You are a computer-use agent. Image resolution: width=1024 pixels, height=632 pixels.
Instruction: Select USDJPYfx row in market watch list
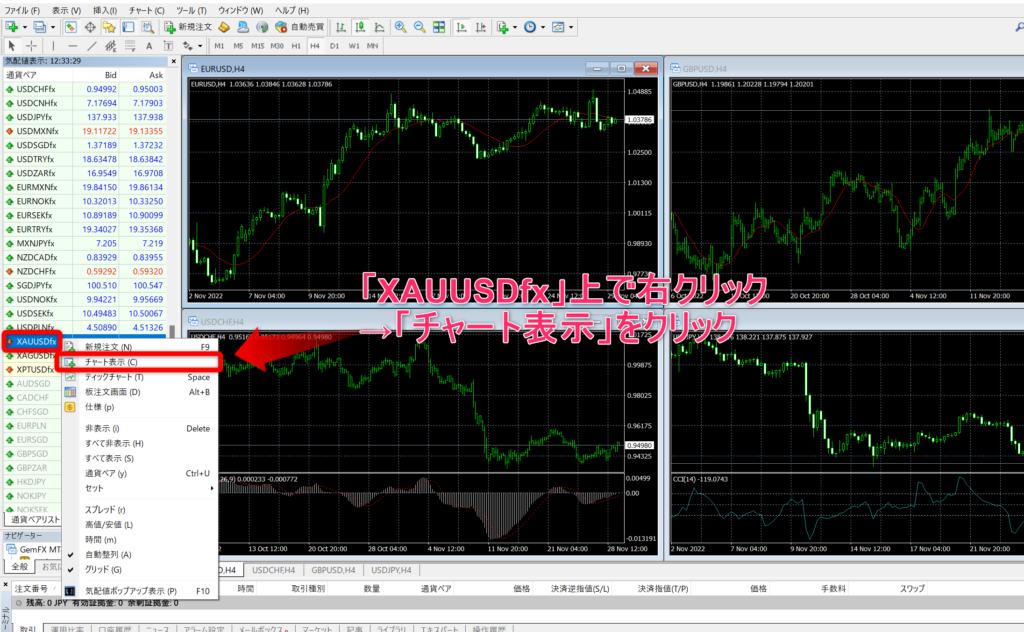coord(38,117)
